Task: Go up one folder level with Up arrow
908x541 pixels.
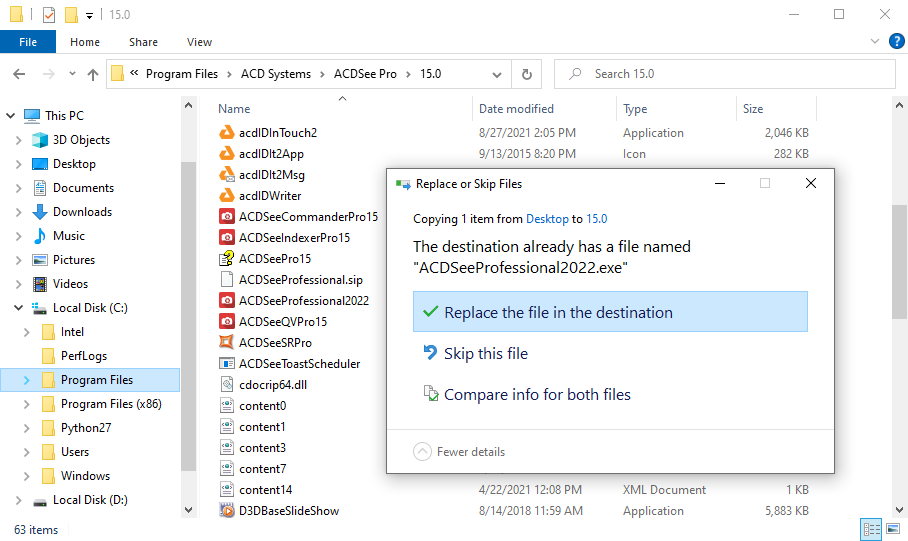Action: tap(93, 74)
